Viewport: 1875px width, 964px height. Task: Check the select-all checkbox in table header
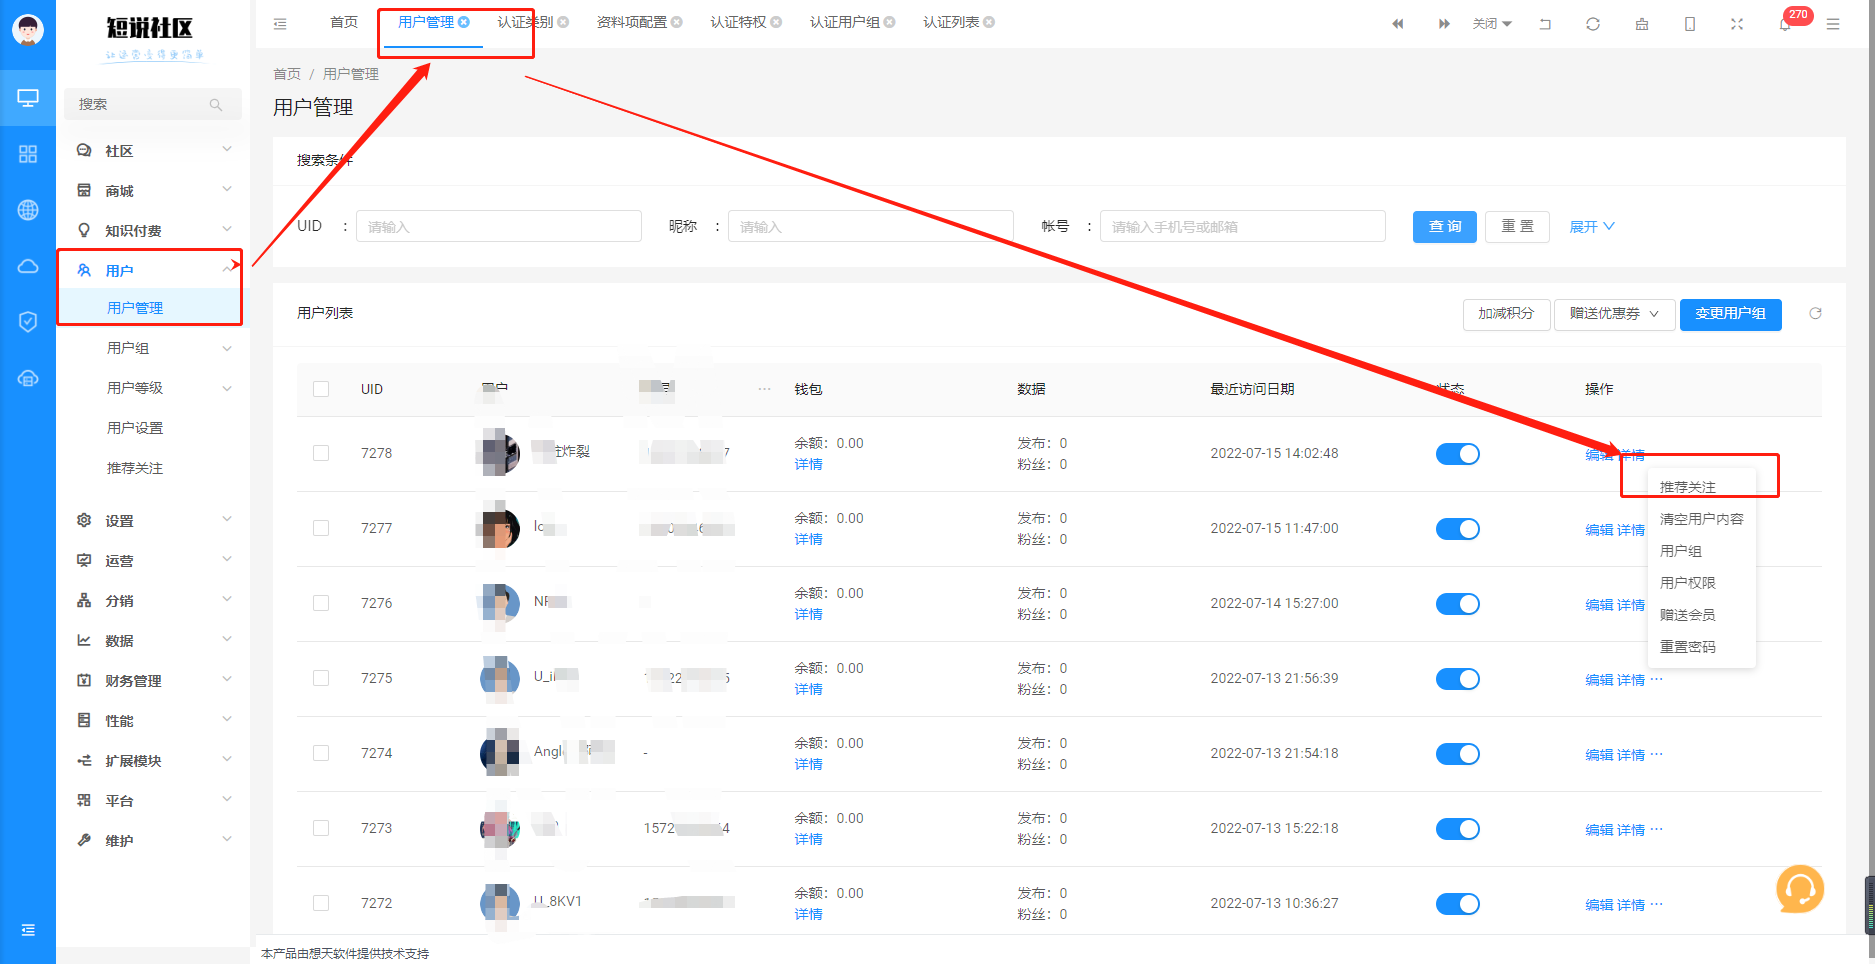pos(321,389)
